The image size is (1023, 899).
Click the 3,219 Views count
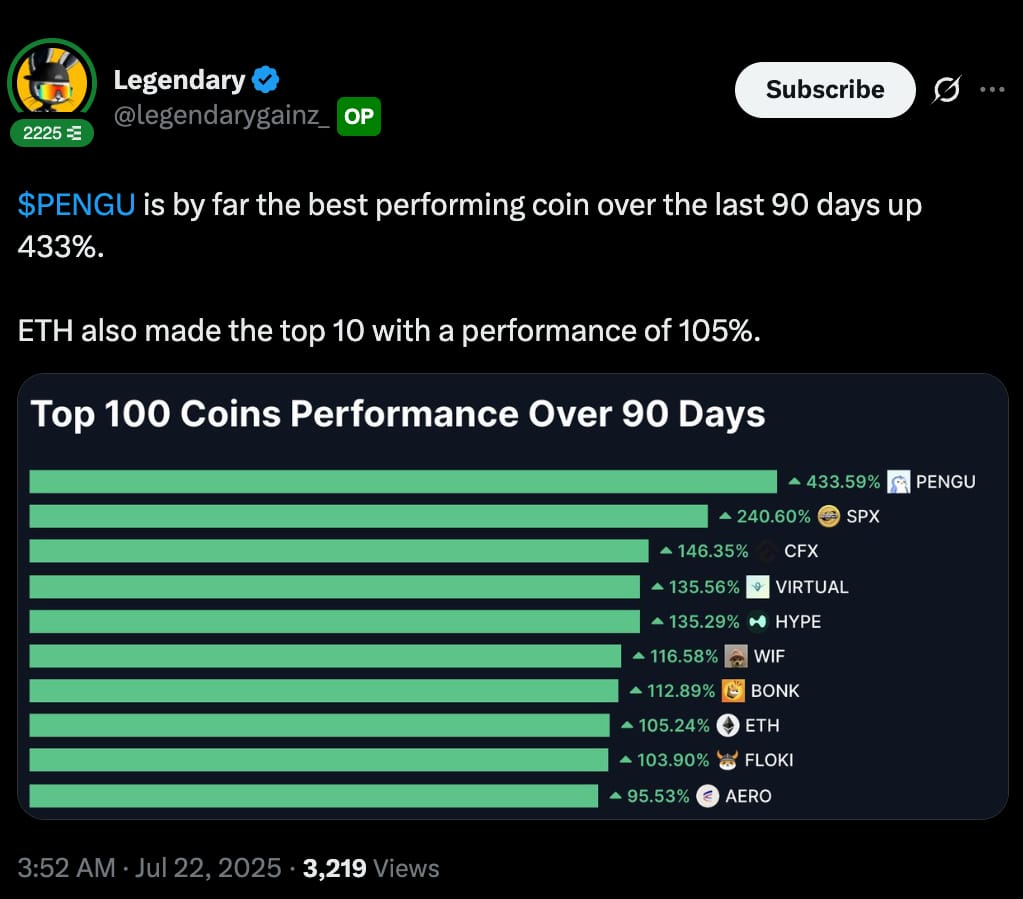[371, 868]
